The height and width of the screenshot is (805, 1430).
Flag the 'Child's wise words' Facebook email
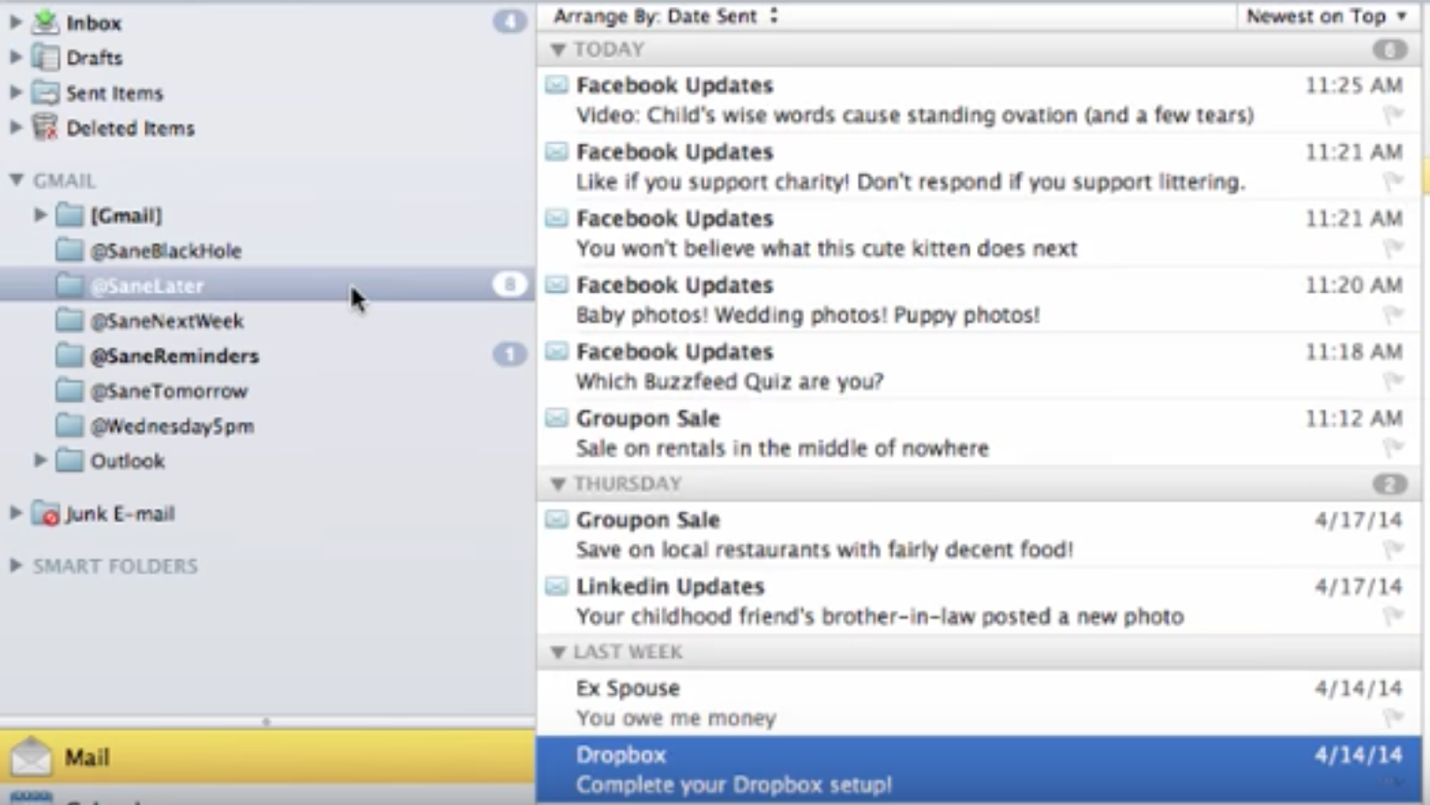1393,116
